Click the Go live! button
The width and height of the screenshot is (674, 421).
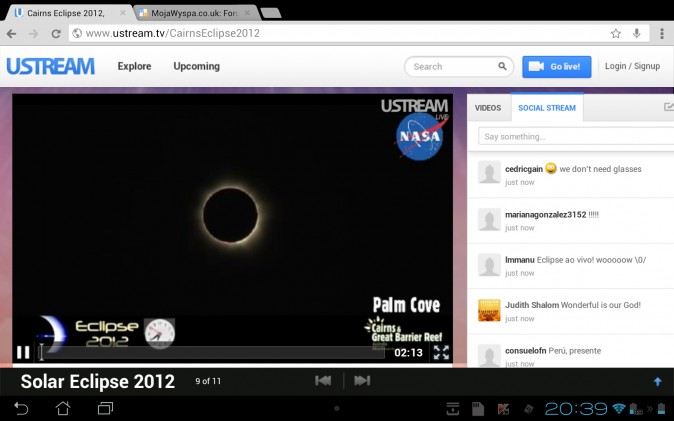557,67
